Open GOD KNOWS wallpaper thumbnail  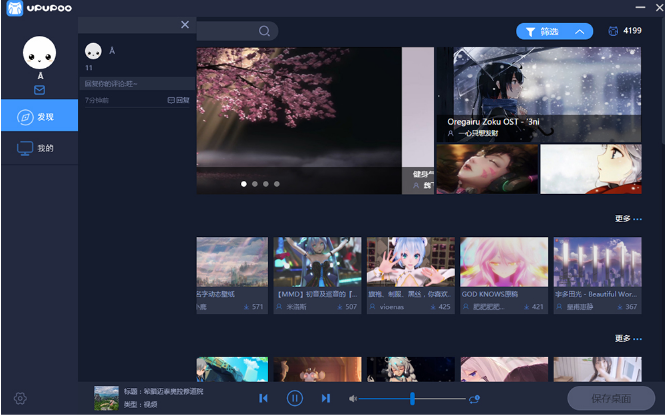[x=504, y=262]
